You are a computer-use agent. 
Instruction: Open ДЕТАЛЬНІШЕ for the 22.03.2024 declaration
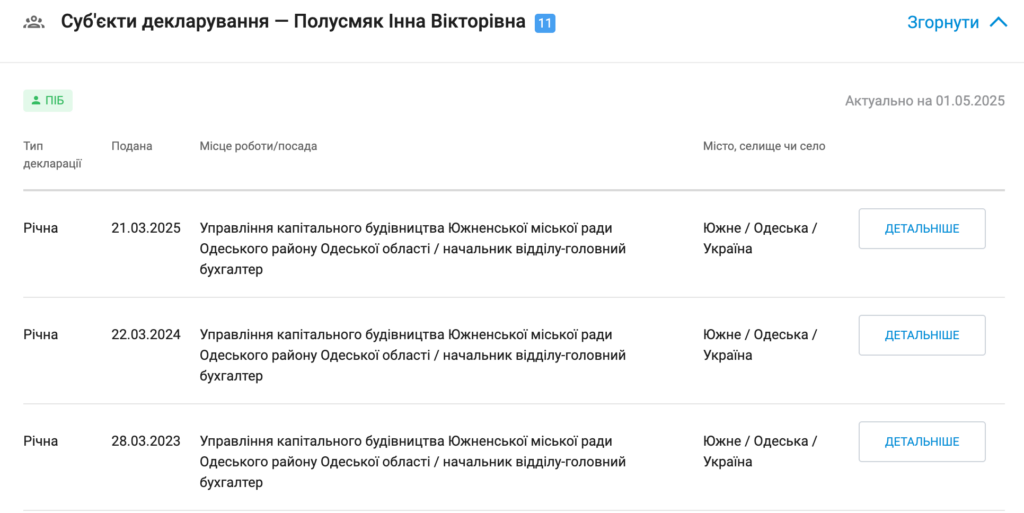pyautogui.click(x=921, y=335)
